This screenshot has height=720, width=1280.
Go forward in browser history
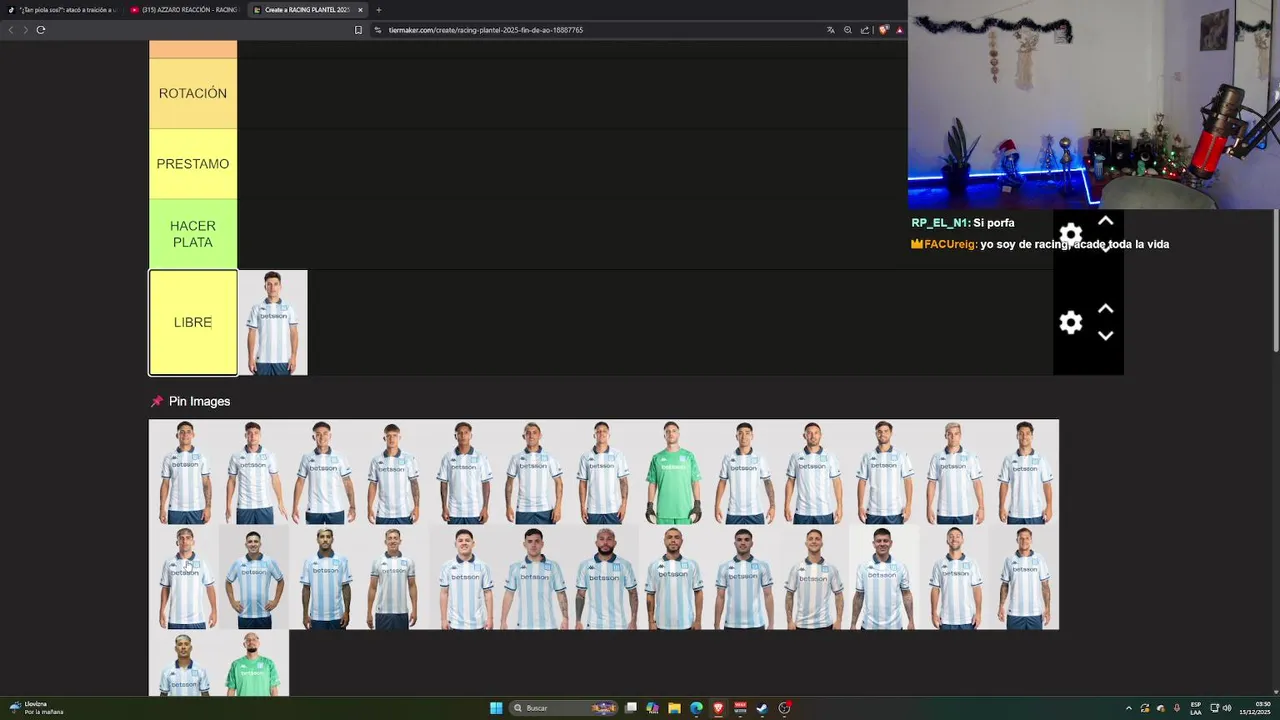25,30
